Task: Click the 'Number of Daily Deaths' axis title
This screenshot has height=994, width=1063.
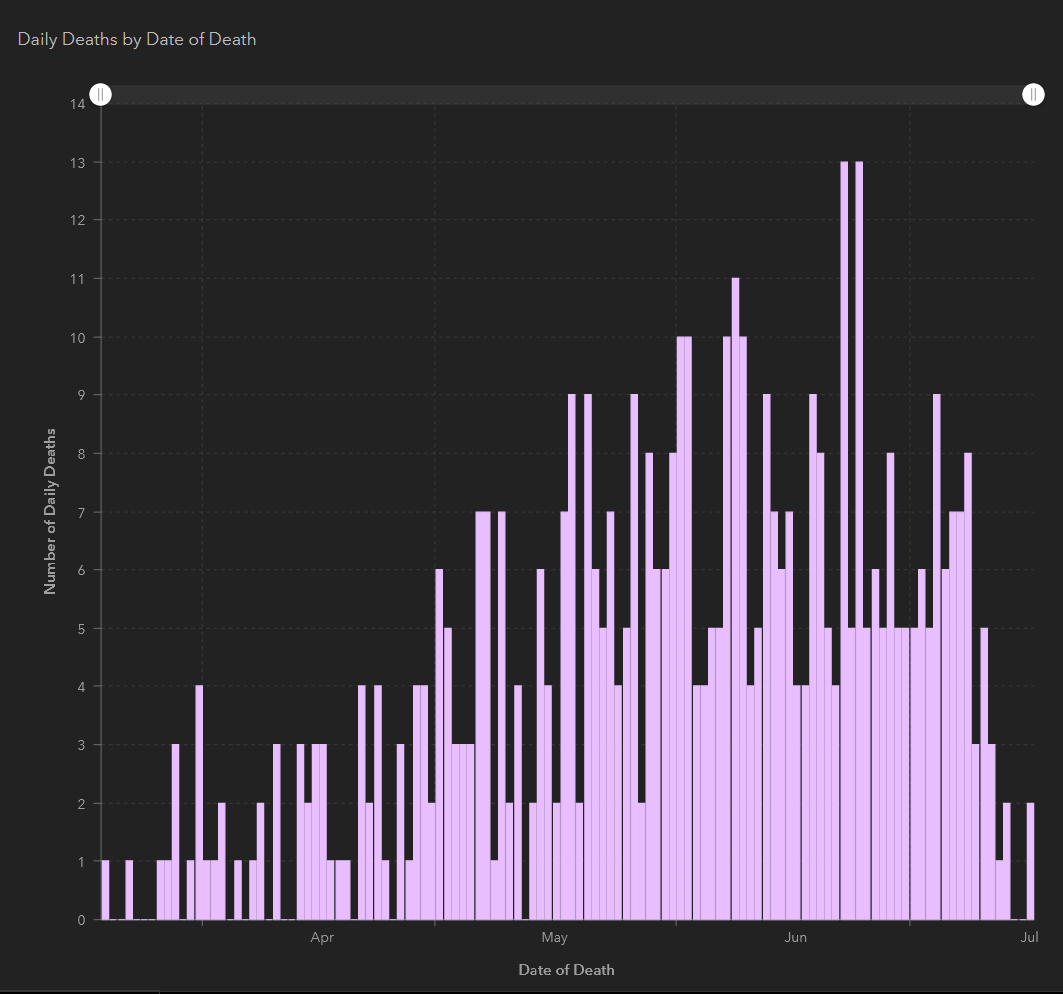Action: point(49,512)
